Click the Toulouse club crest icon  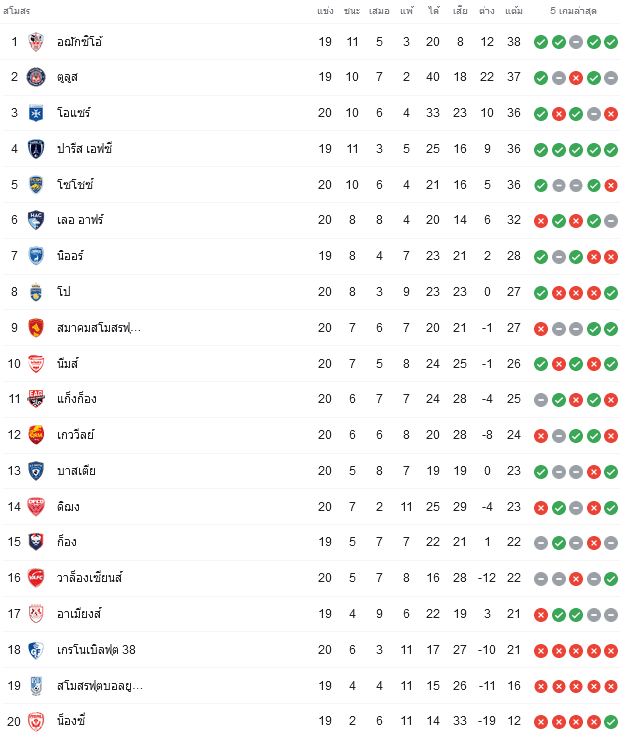click(36, 77)
